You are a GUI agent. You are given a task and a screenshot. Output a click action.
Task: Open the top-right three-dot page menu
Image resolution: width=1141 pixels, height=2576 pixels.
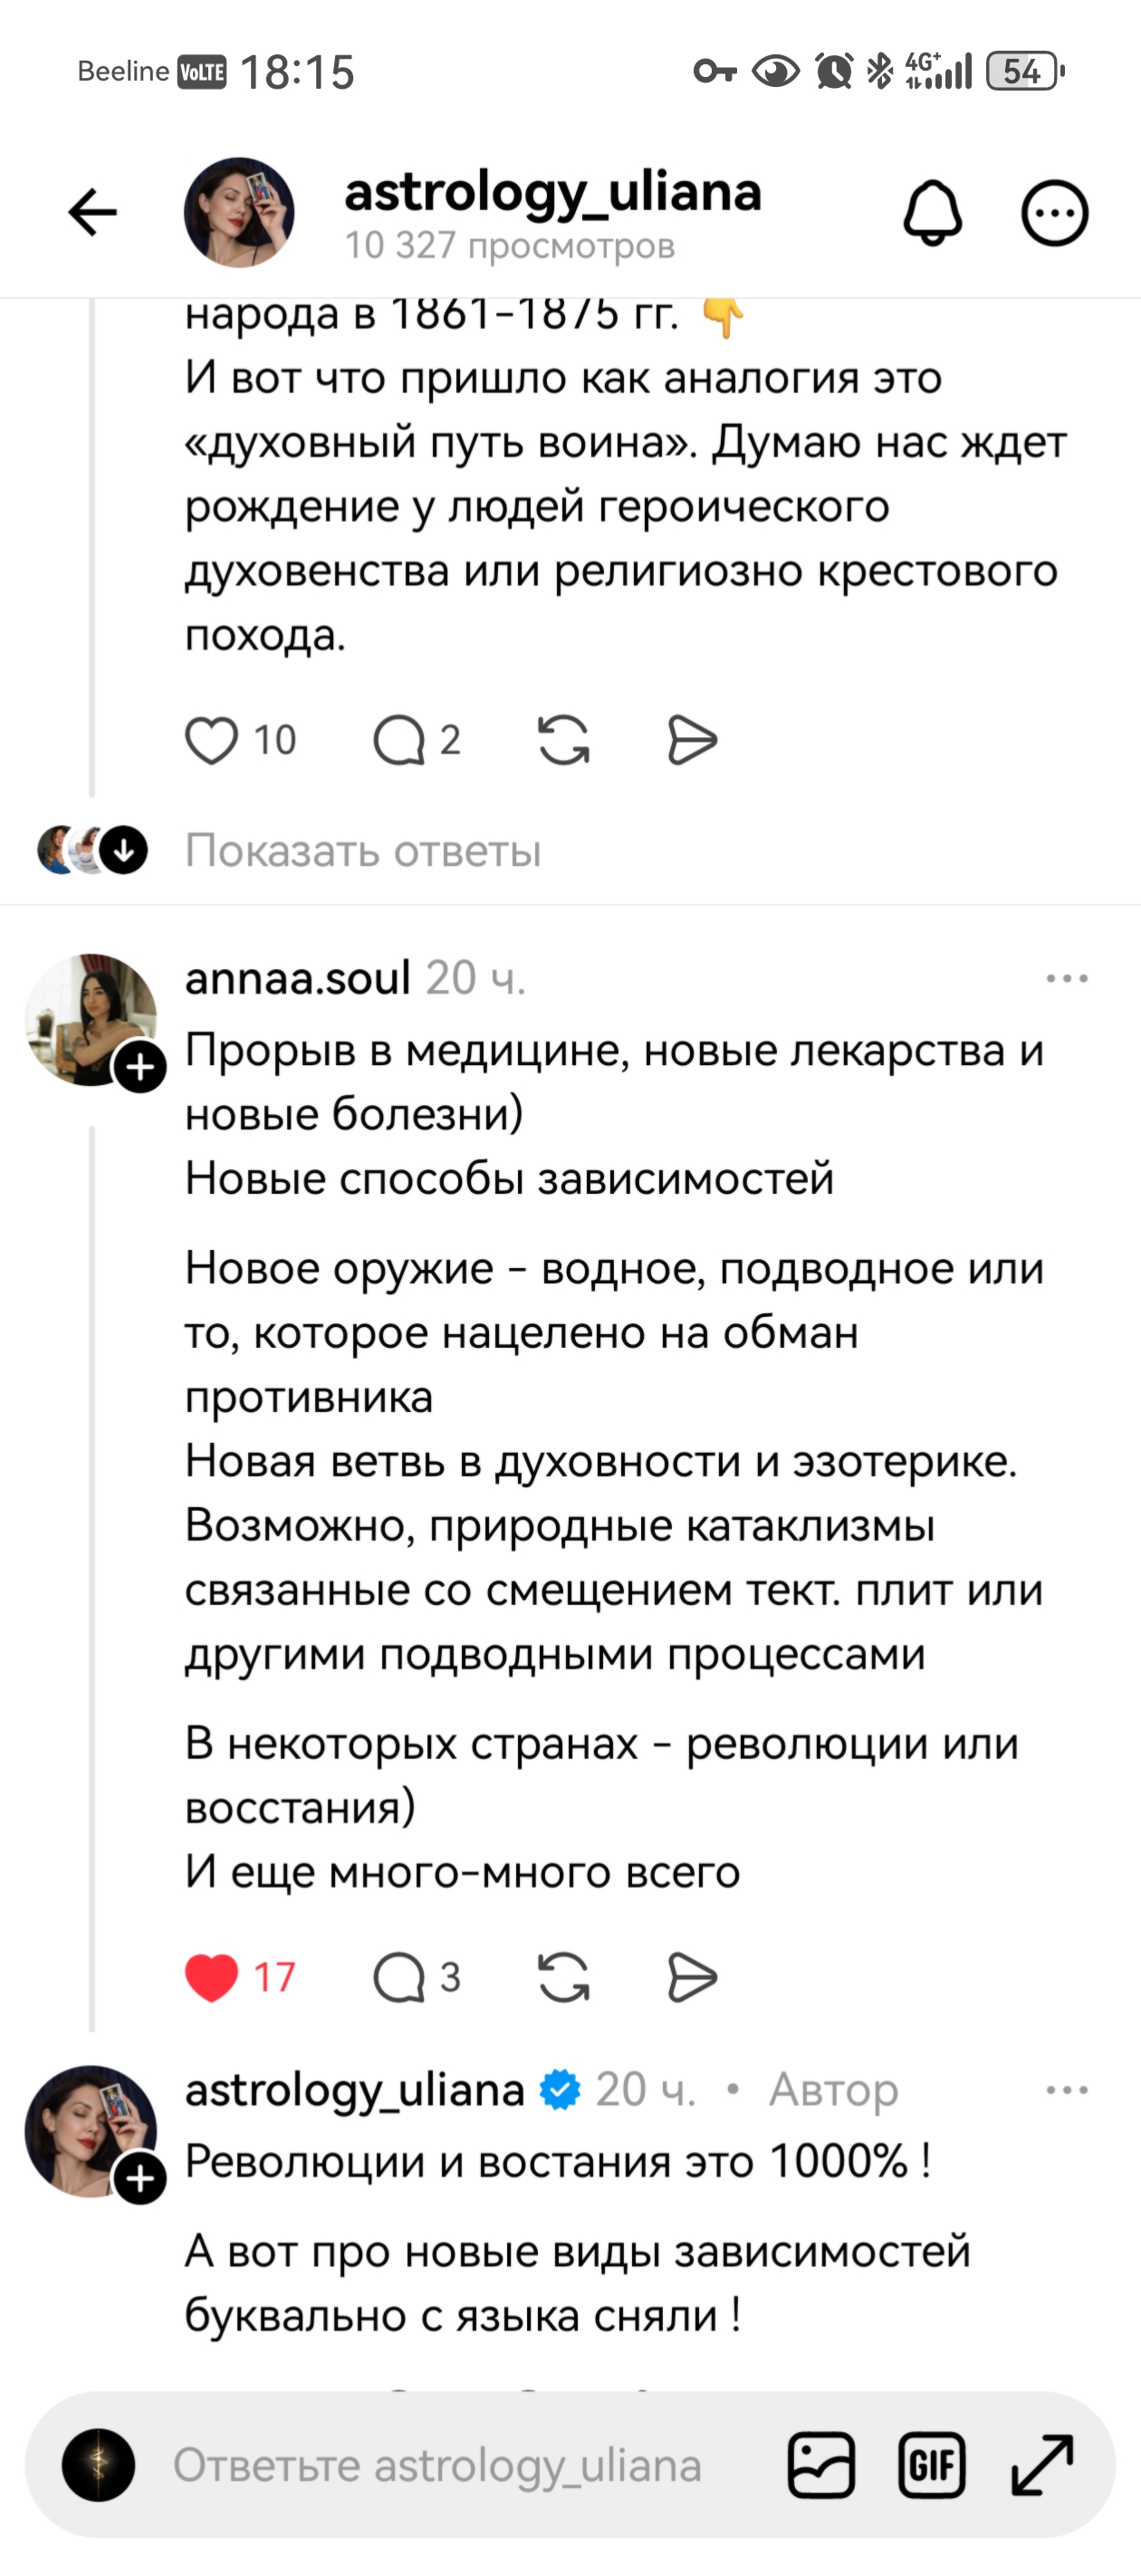(1057, 212)
